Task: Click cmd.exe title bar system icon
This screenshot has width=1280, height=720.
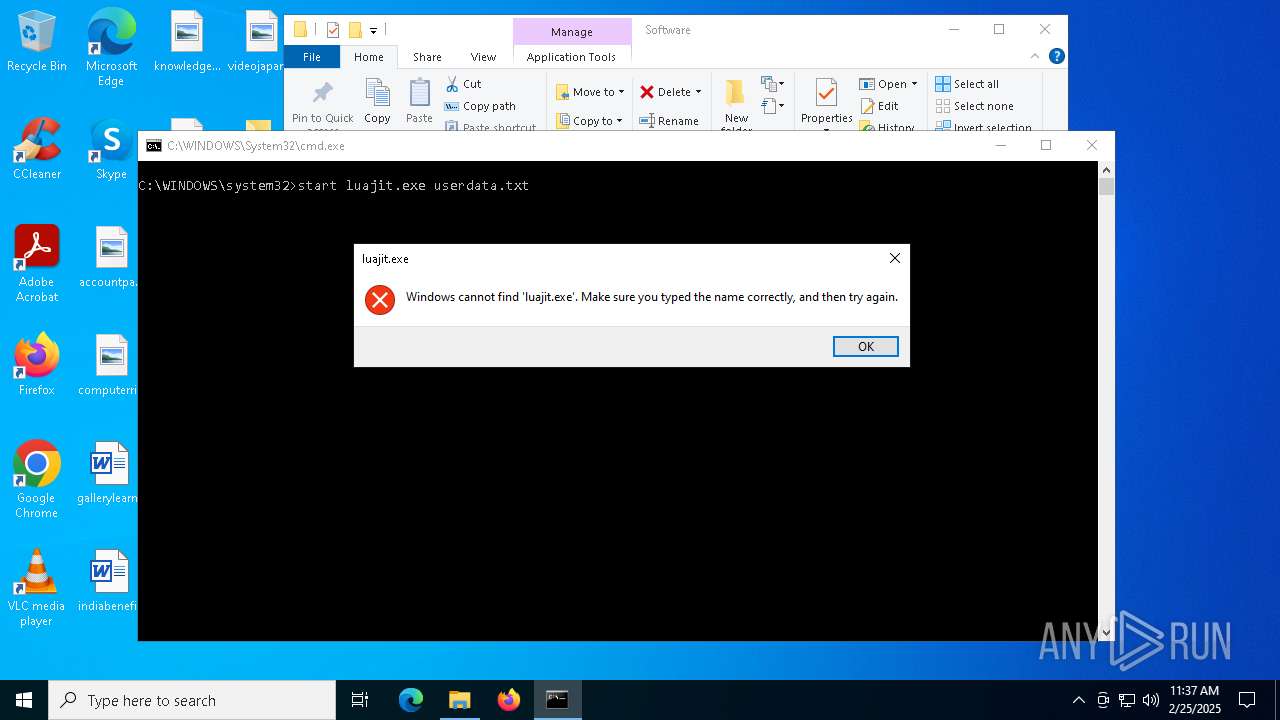Action: pyautogui.click(x=153, y=146)
